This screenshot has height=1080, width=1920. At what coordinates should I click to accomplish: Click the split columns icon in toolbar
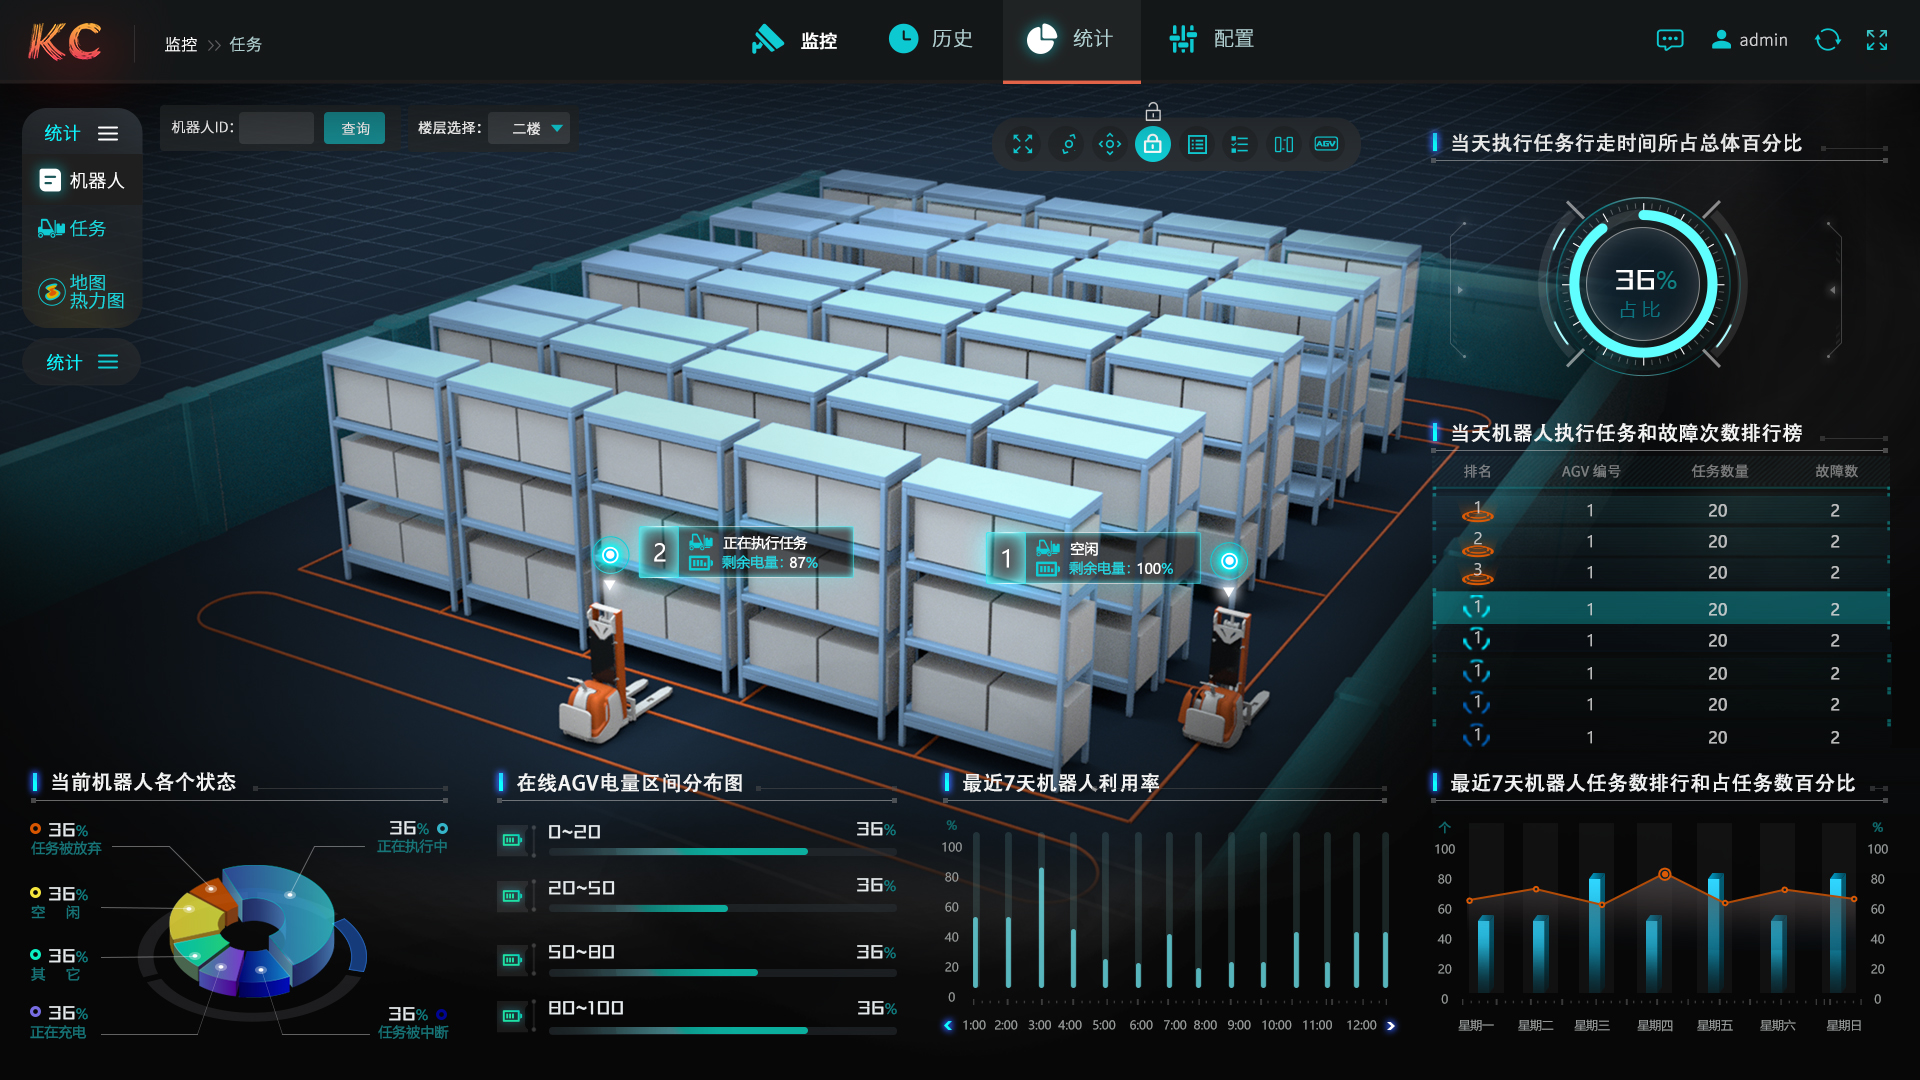1283,144
